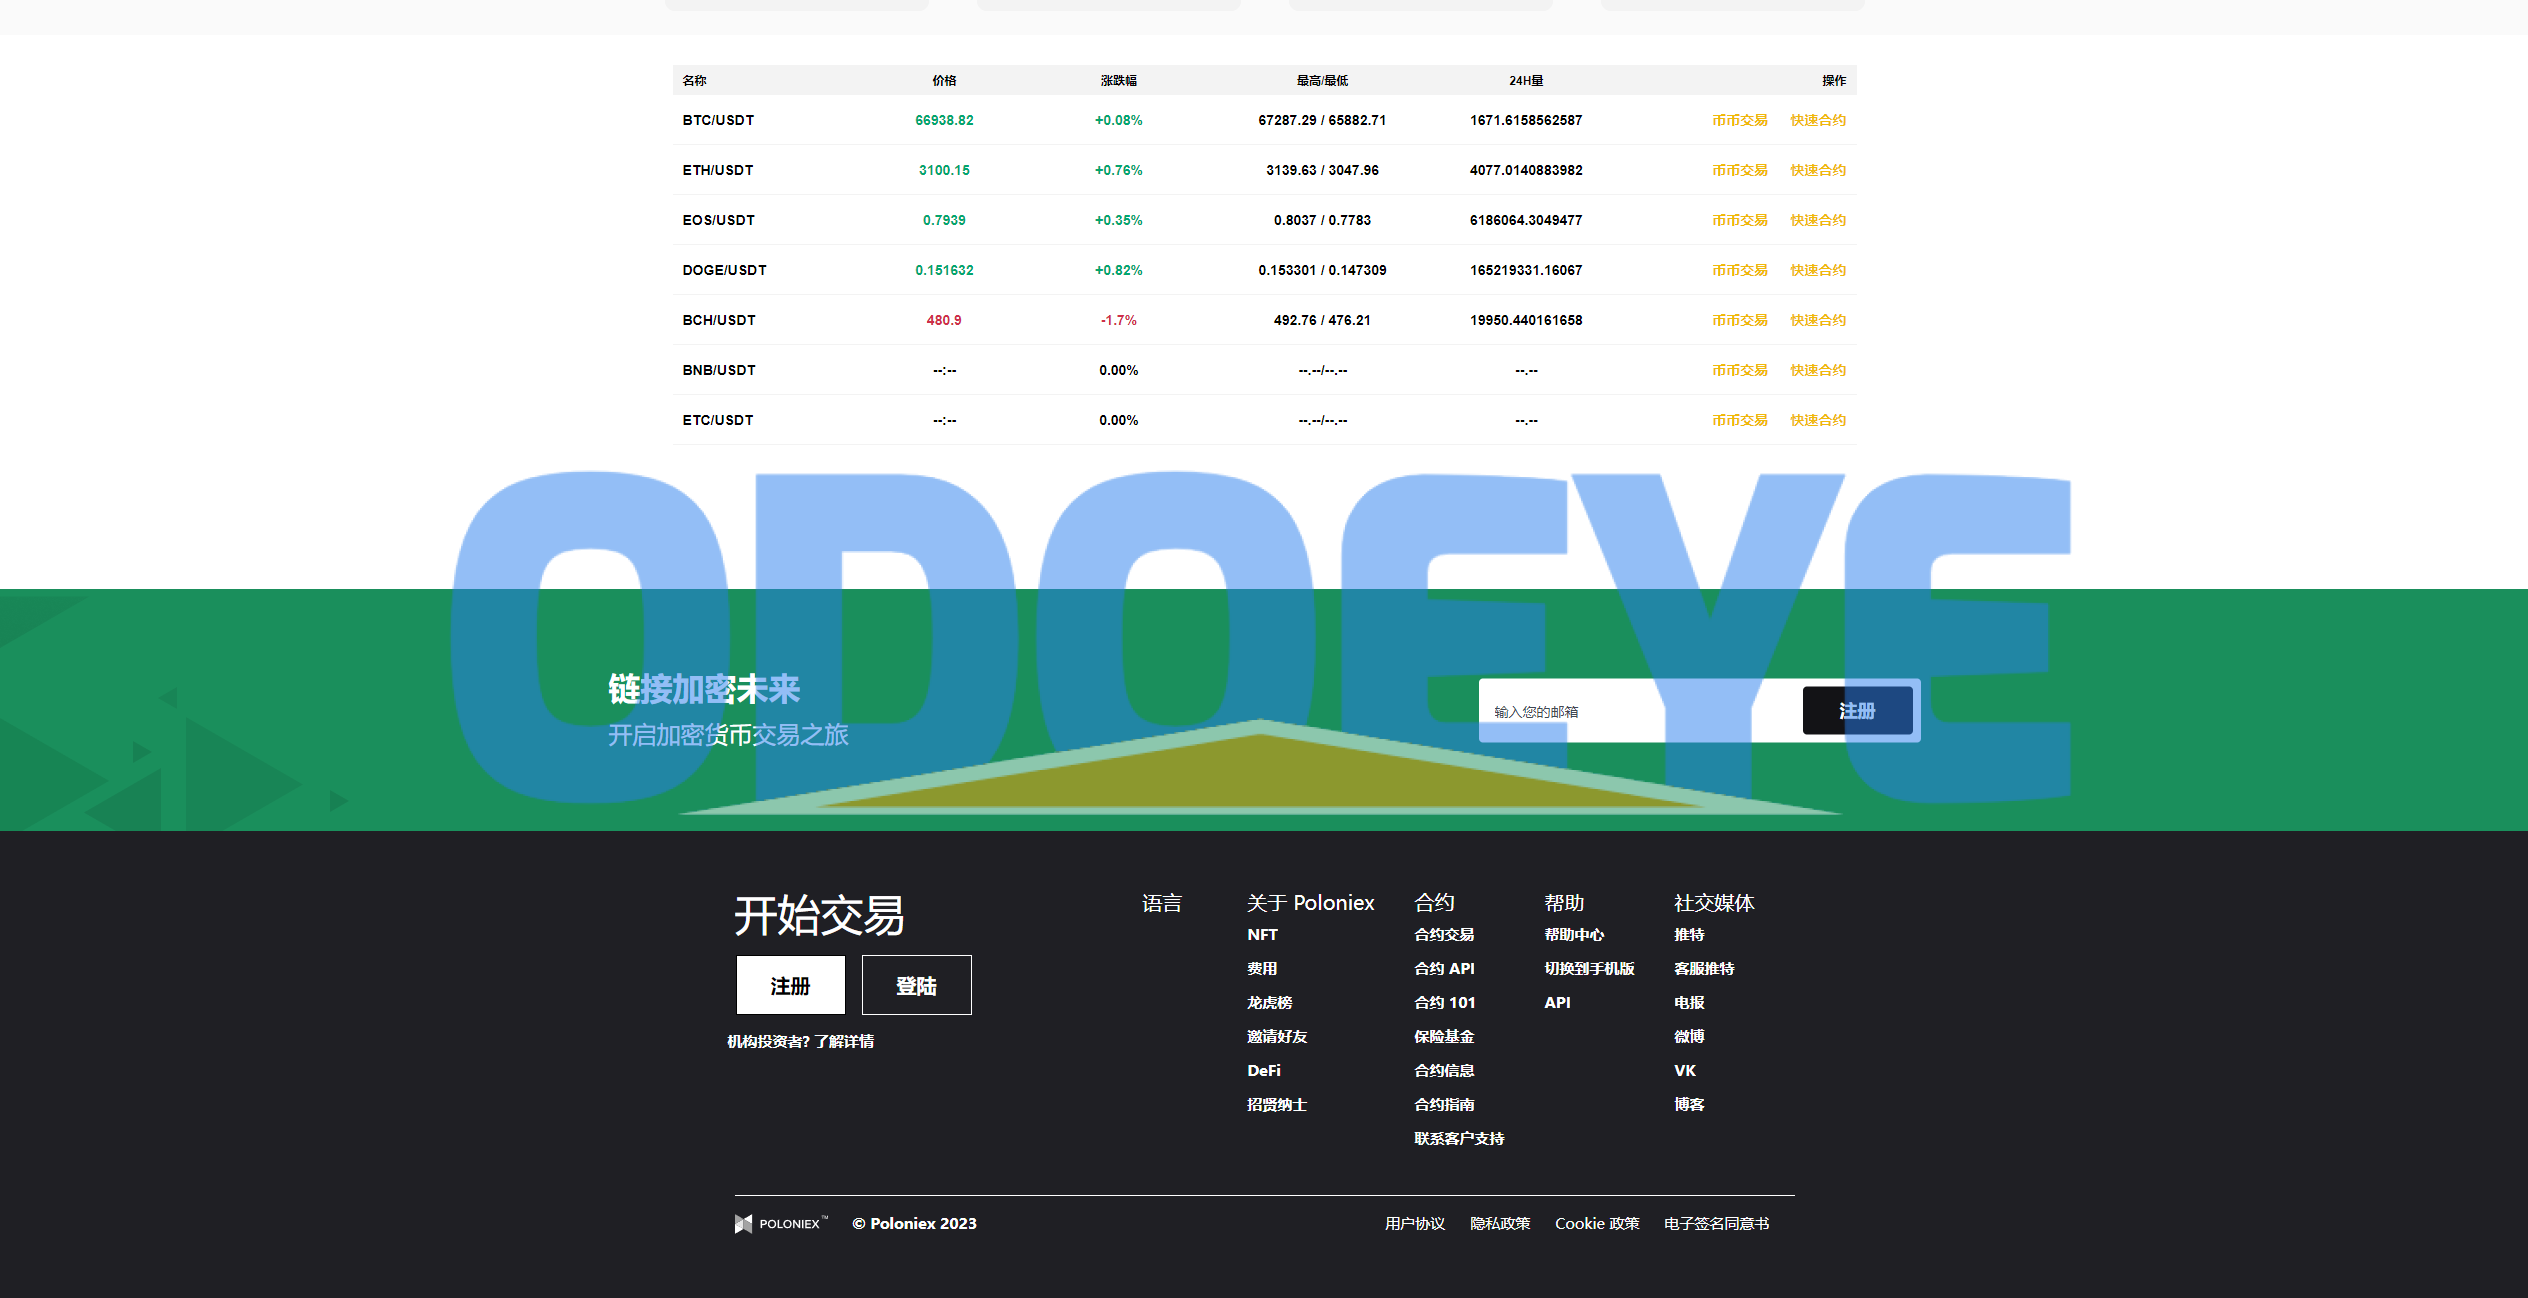Screen dimensions: 2528x1298
Task: Open the 机构投资者? 了解详情 link
Action: [800, 1041]
